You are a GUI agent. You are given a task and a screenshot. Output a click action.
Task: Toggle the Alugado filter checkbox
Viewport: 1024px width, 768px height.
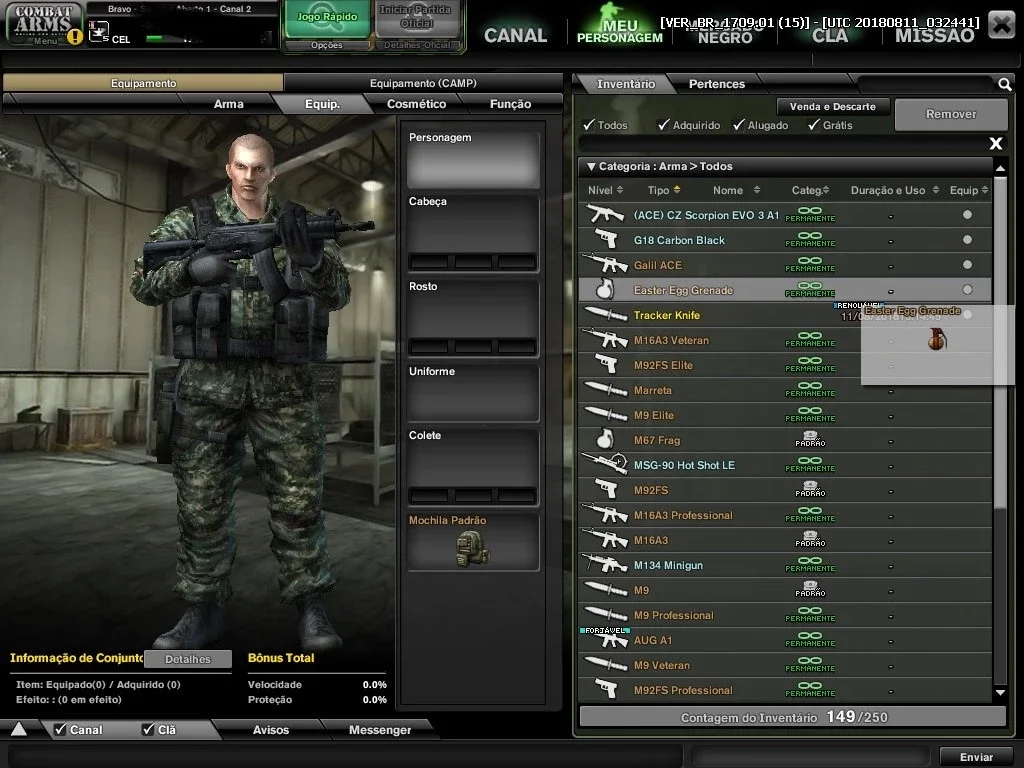739,125
